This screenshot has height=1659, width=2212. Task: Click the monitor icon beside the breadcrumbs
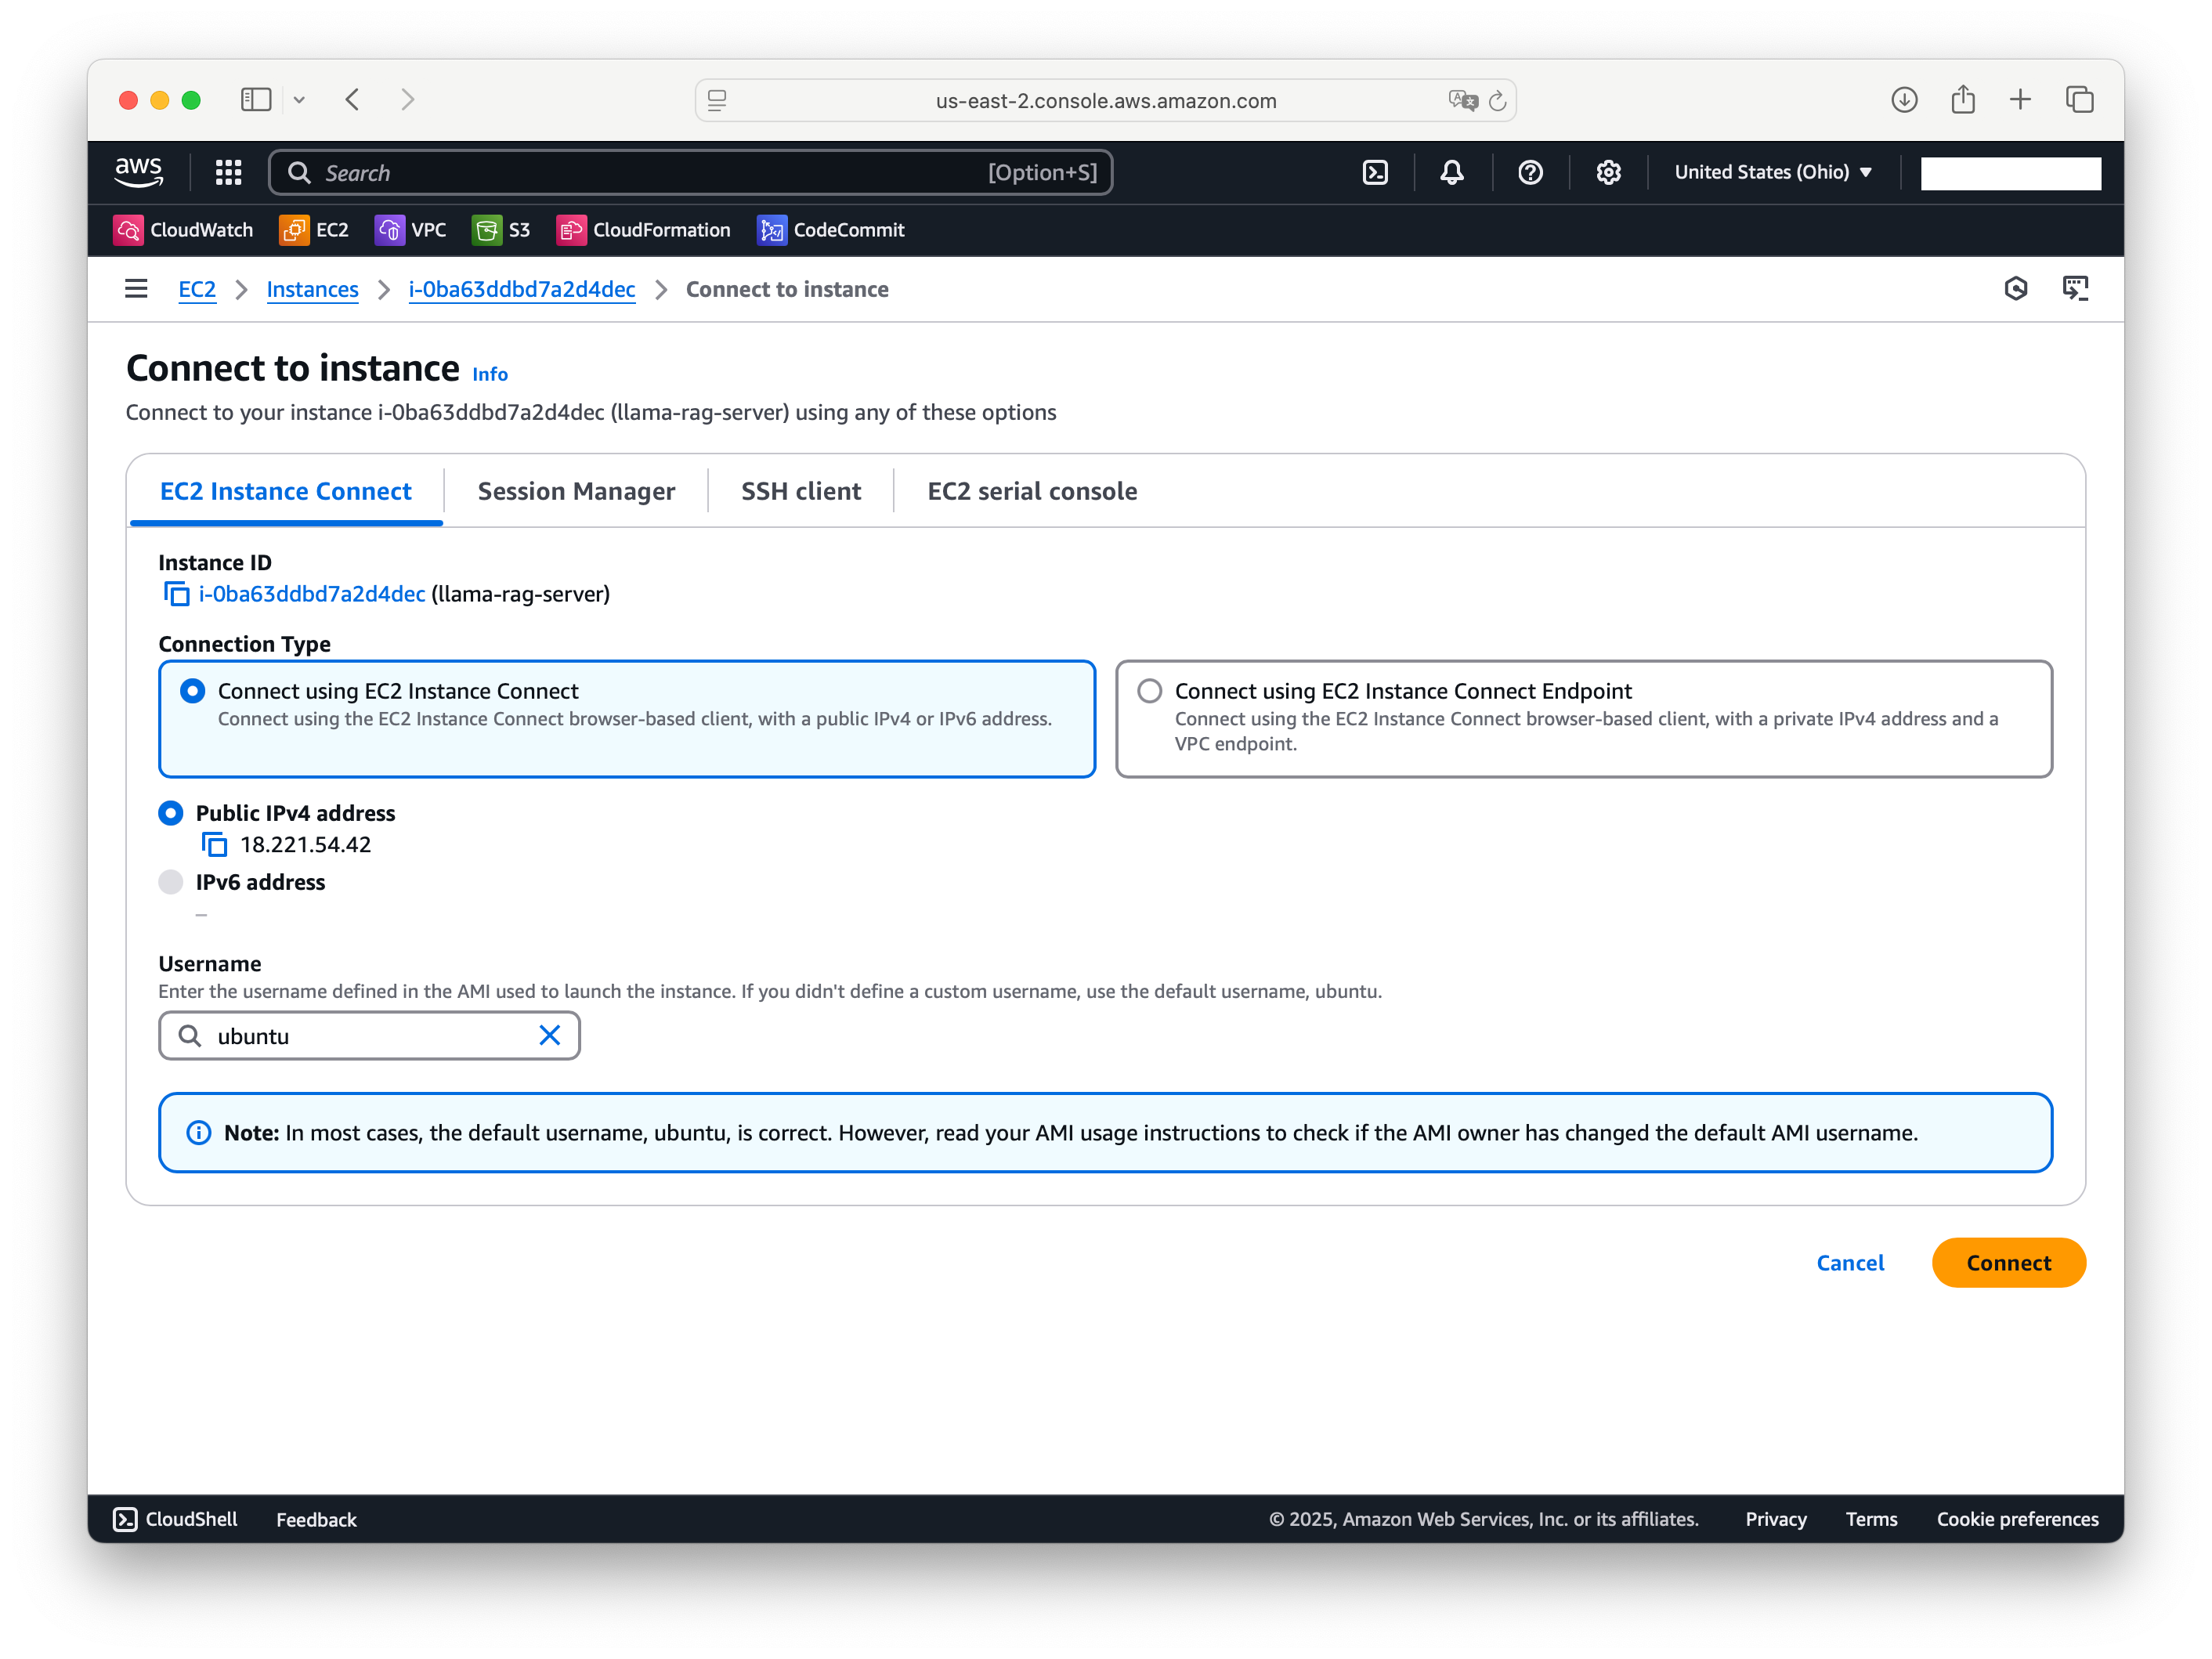click(x=2076, y=289)
